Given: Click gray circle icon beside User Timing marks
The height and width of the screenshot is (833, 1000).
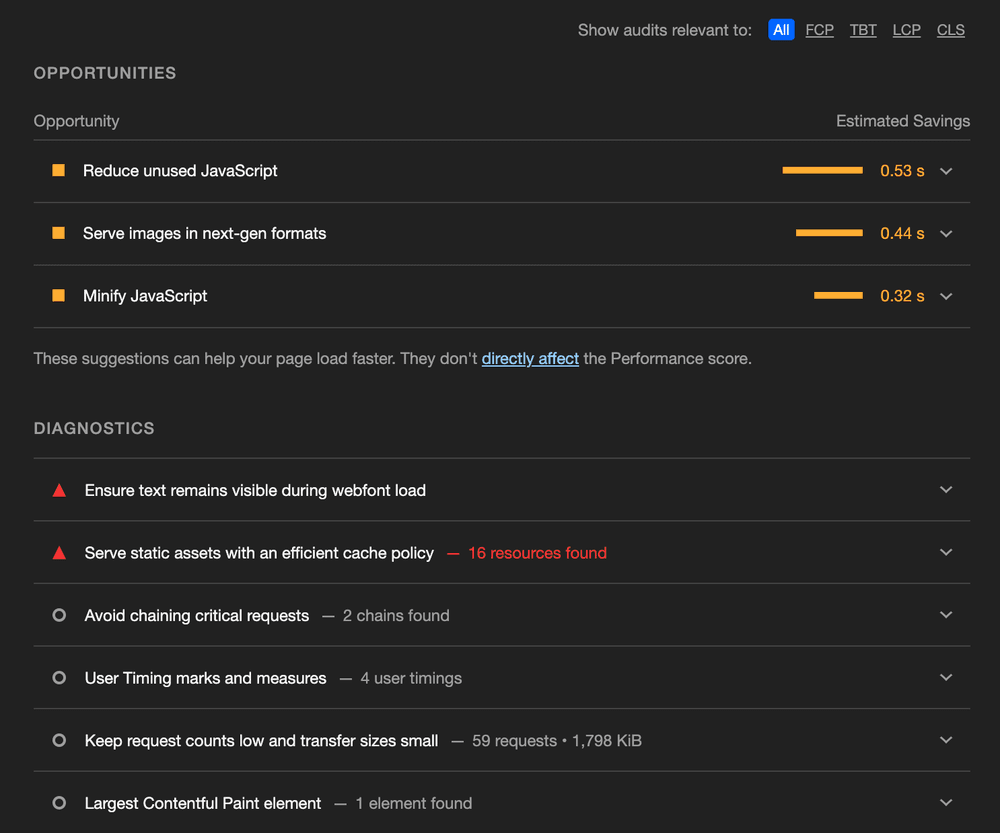Looking at the screenshot, I should (59, 678).
